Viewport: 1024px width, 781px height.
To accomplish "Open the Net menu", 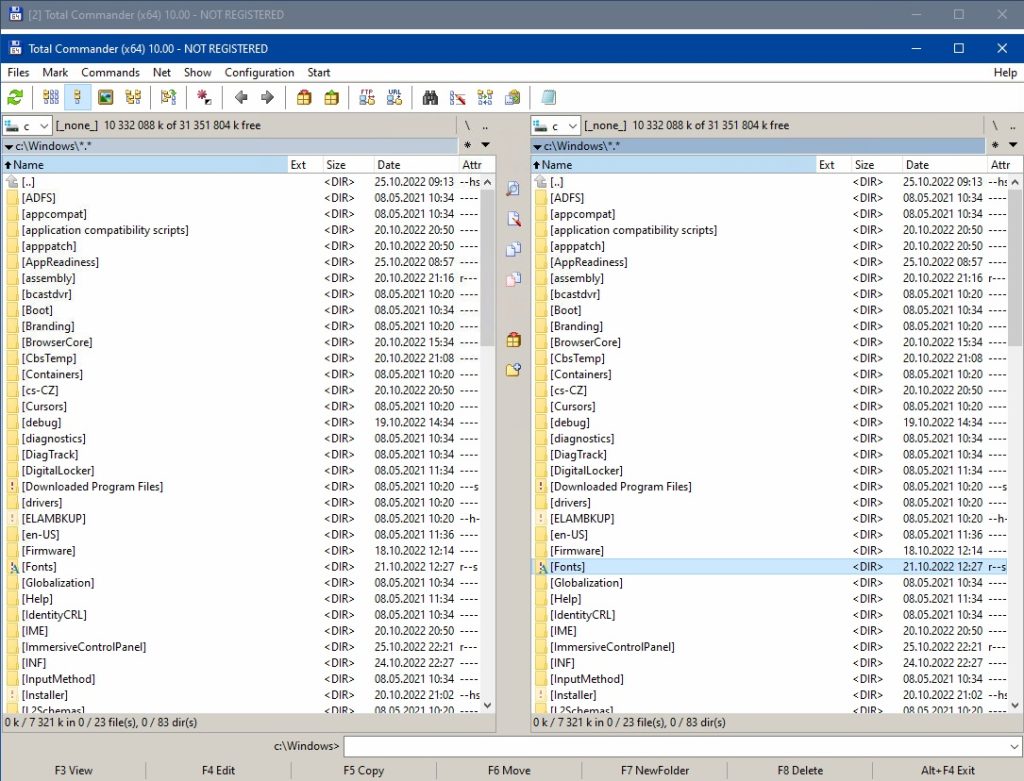I will coord(162,72).
